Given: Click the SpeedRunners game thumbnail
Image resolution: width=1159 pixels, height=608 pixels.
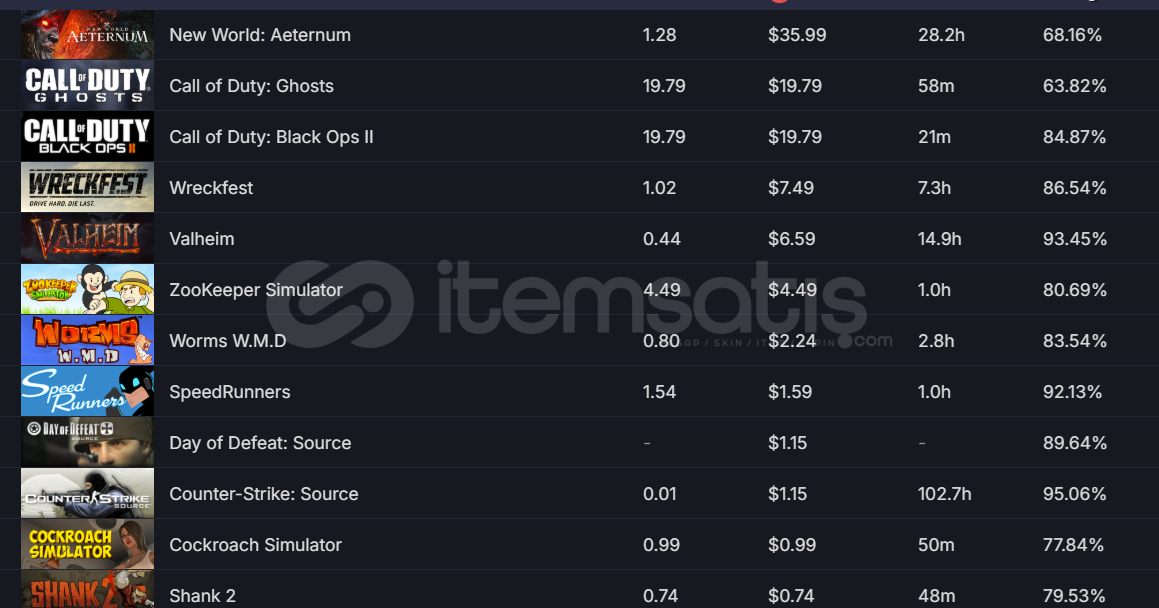Looking at the screenshot, I should (x=87, y=392).
